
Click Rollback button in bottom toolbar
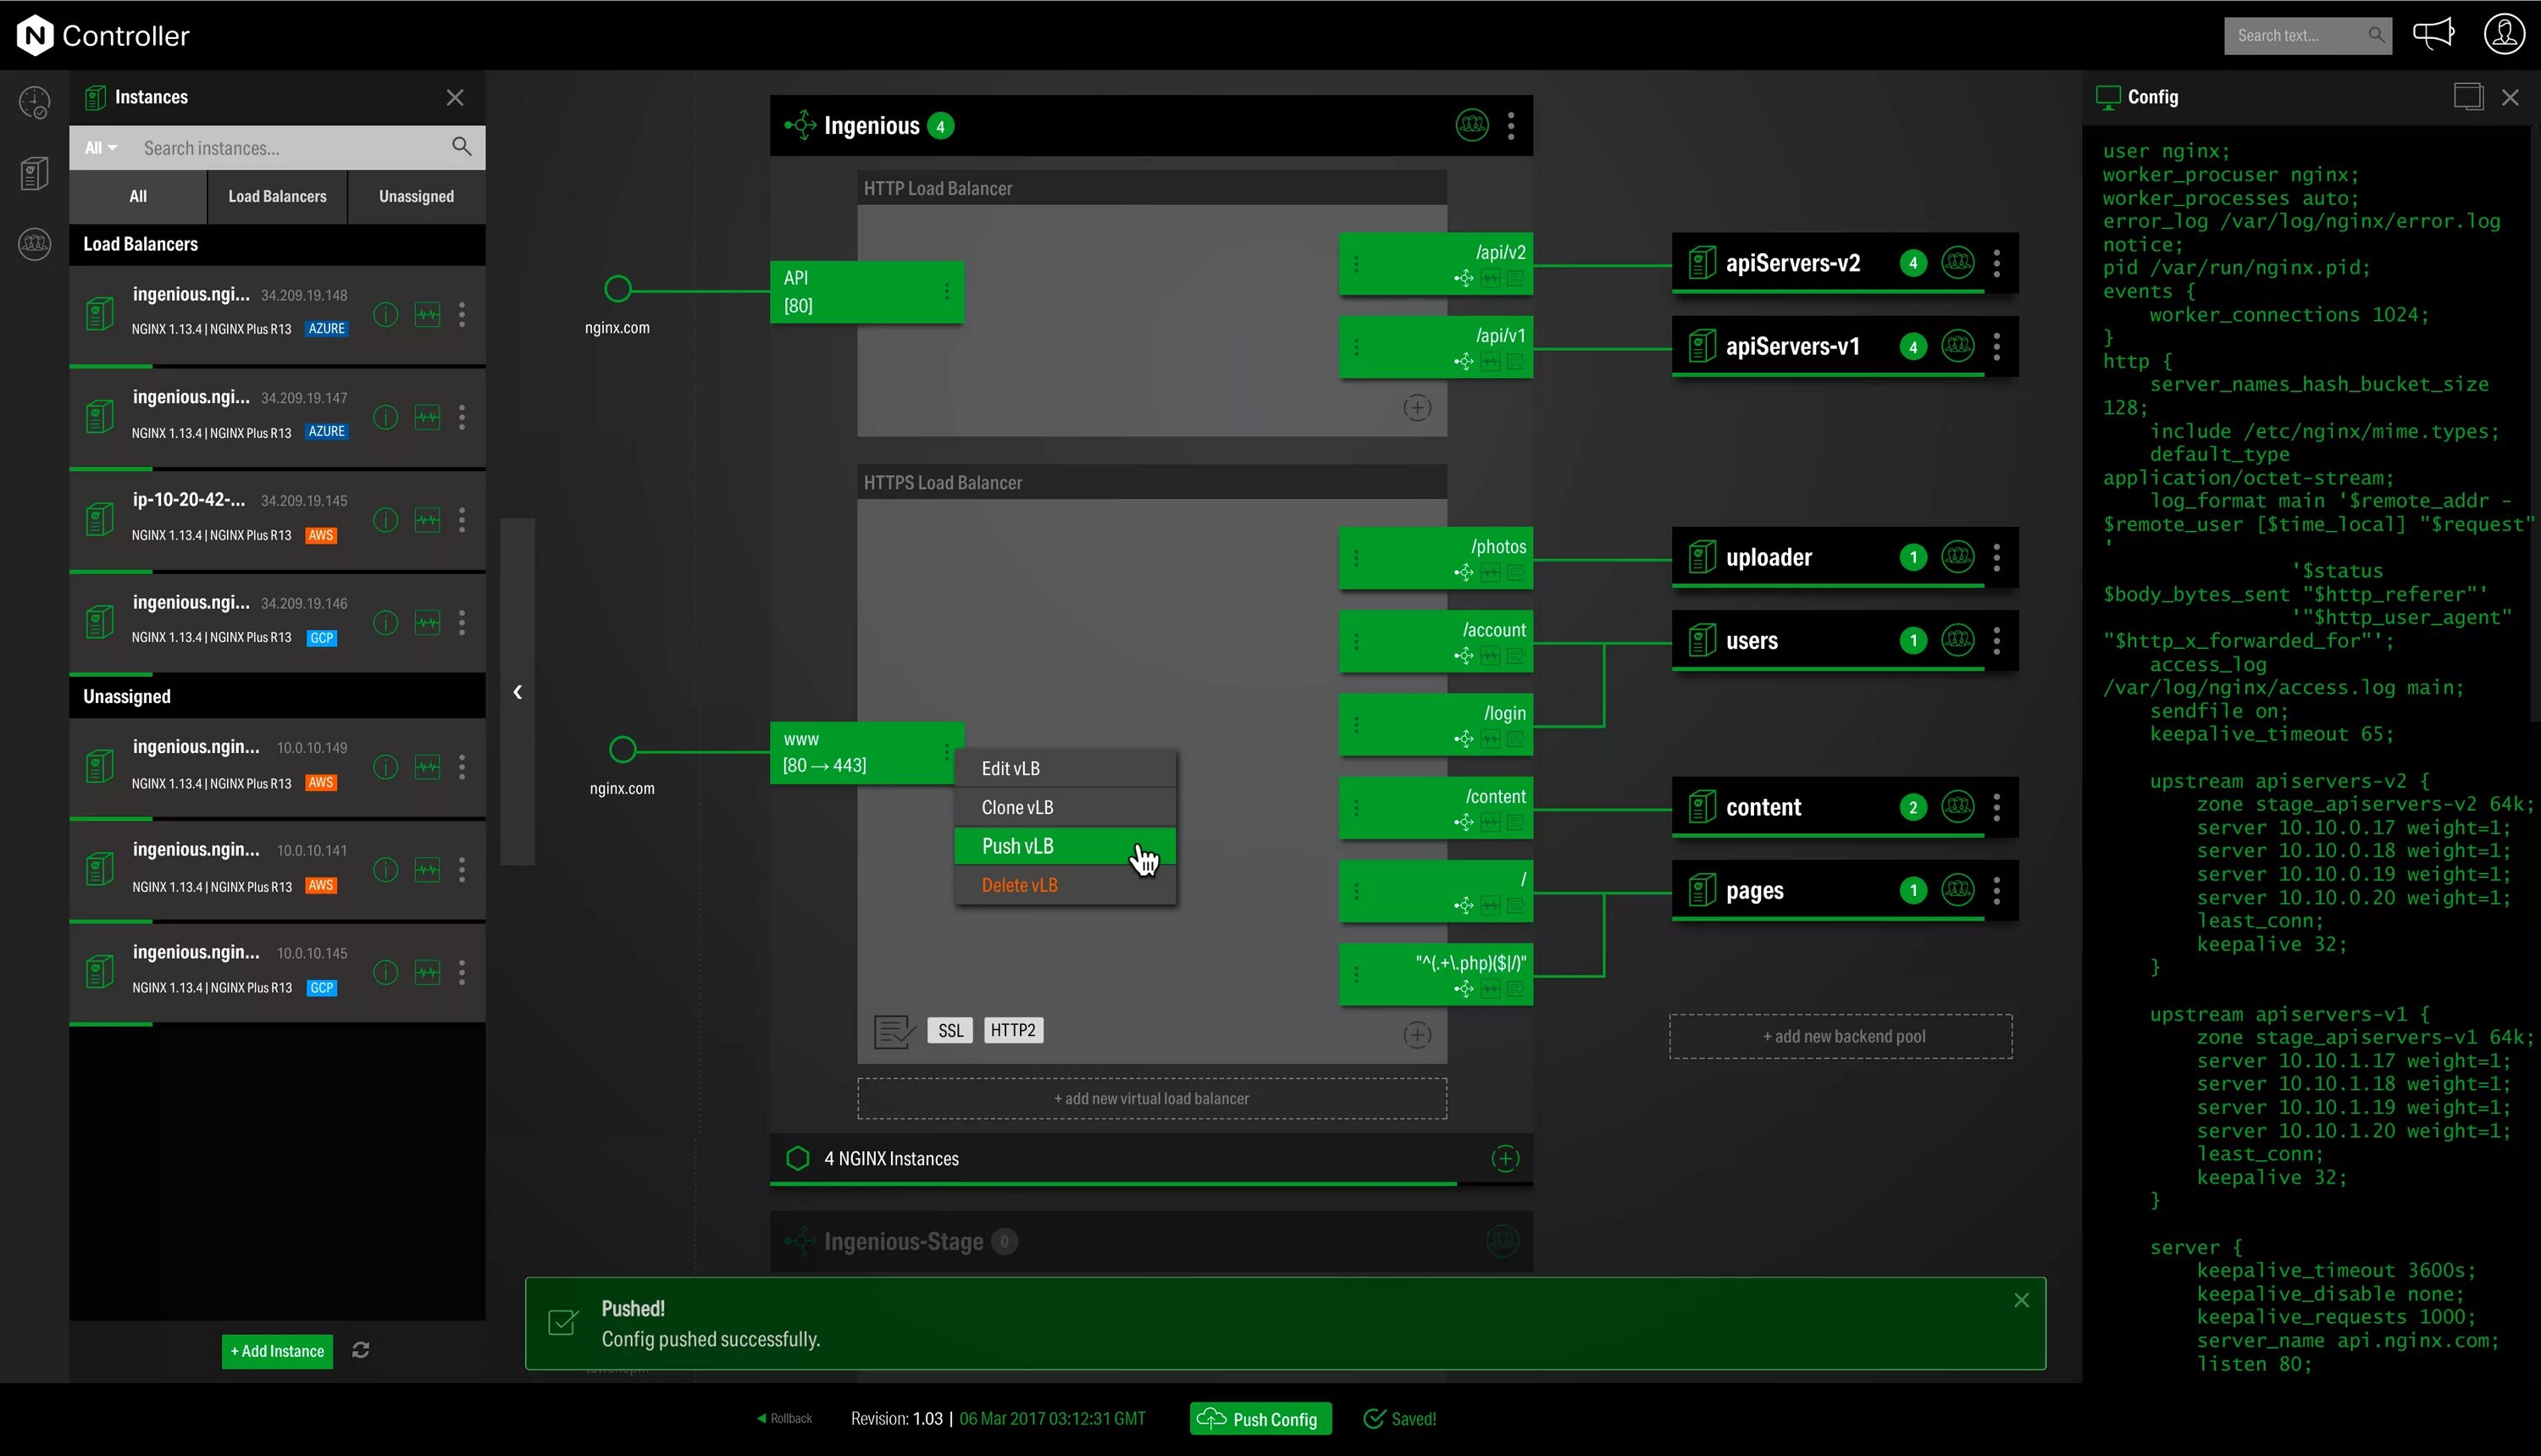pyautogui.click(x=782, y=1418)
